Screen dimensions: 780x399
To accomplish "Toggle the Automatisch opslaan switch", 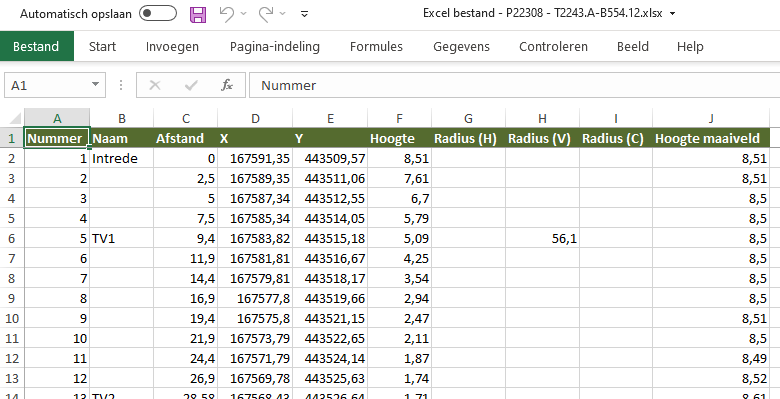I will pyautogui.click(x=158, y=13).
